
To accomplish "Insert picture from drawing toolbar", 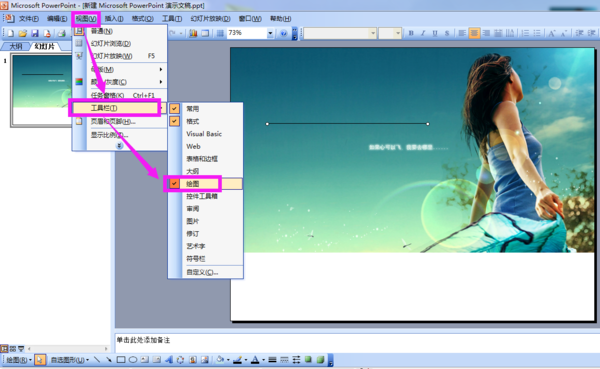I will (x=205, y=359).
